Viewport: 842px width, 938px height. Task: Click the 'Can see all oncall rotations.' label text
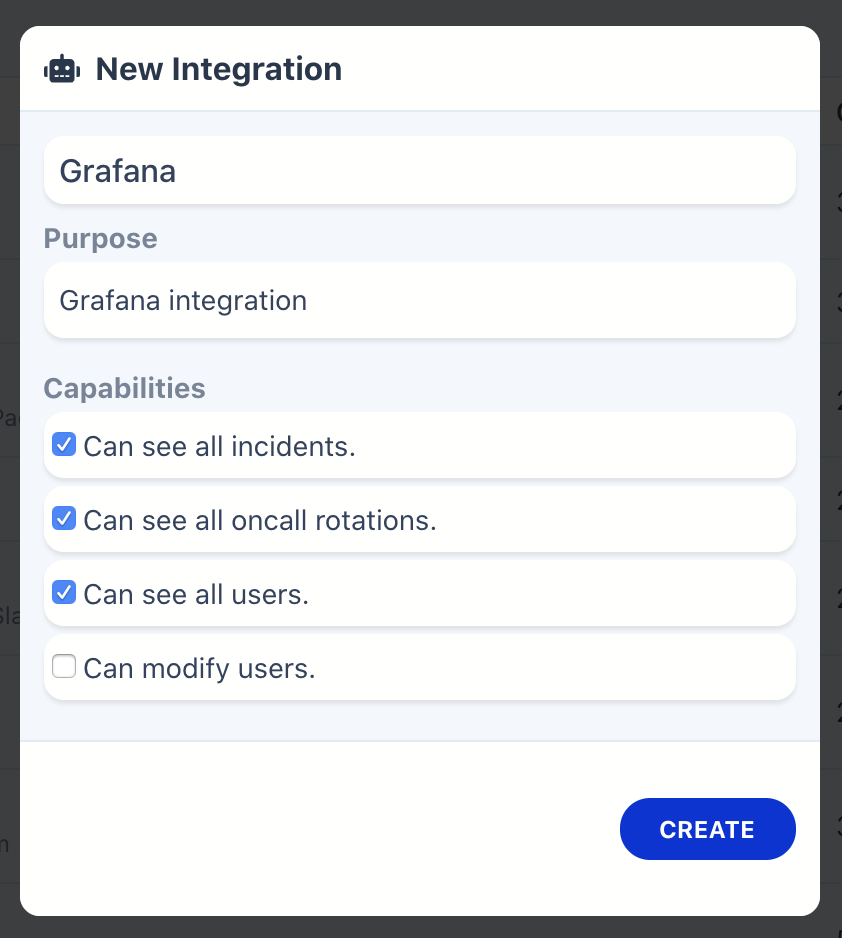[x=260, y=520]
